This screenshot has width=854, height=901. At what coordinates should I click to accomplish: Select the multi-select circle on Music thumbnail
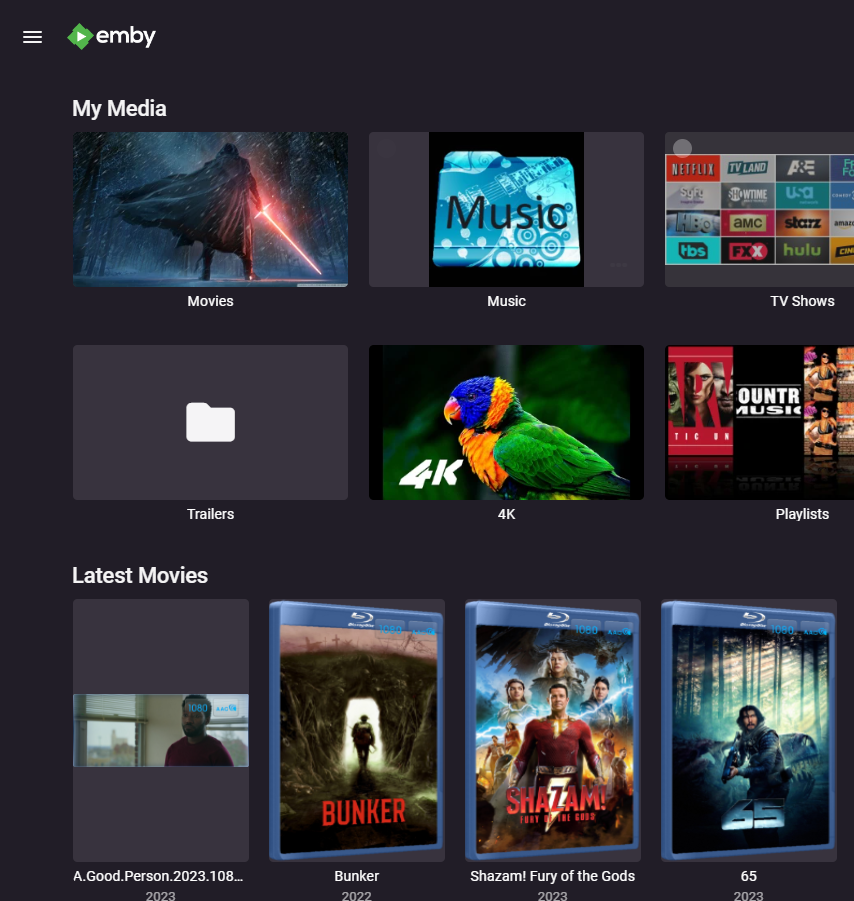388,147
